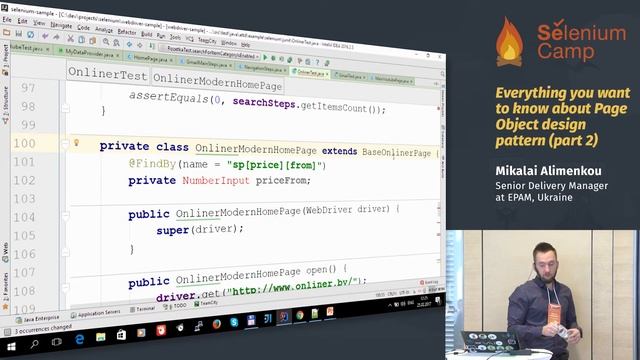Open the TeamCity tool window at bottom

[x=206, y=303]
